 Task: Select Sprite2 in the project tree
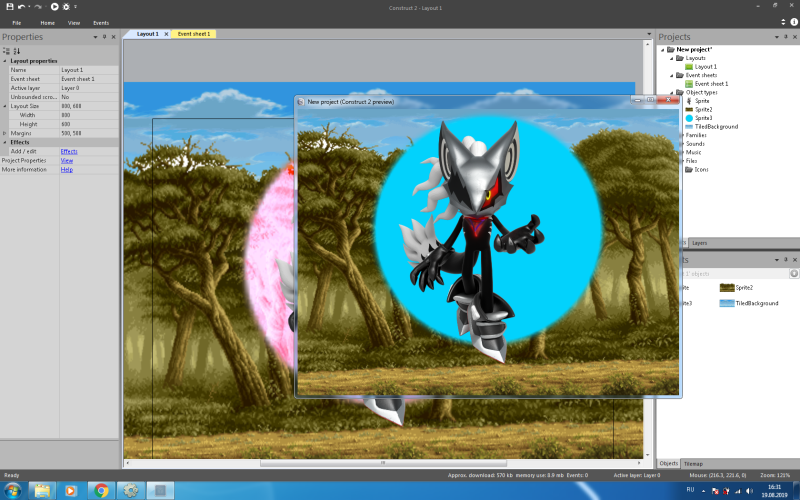(704, 110)
